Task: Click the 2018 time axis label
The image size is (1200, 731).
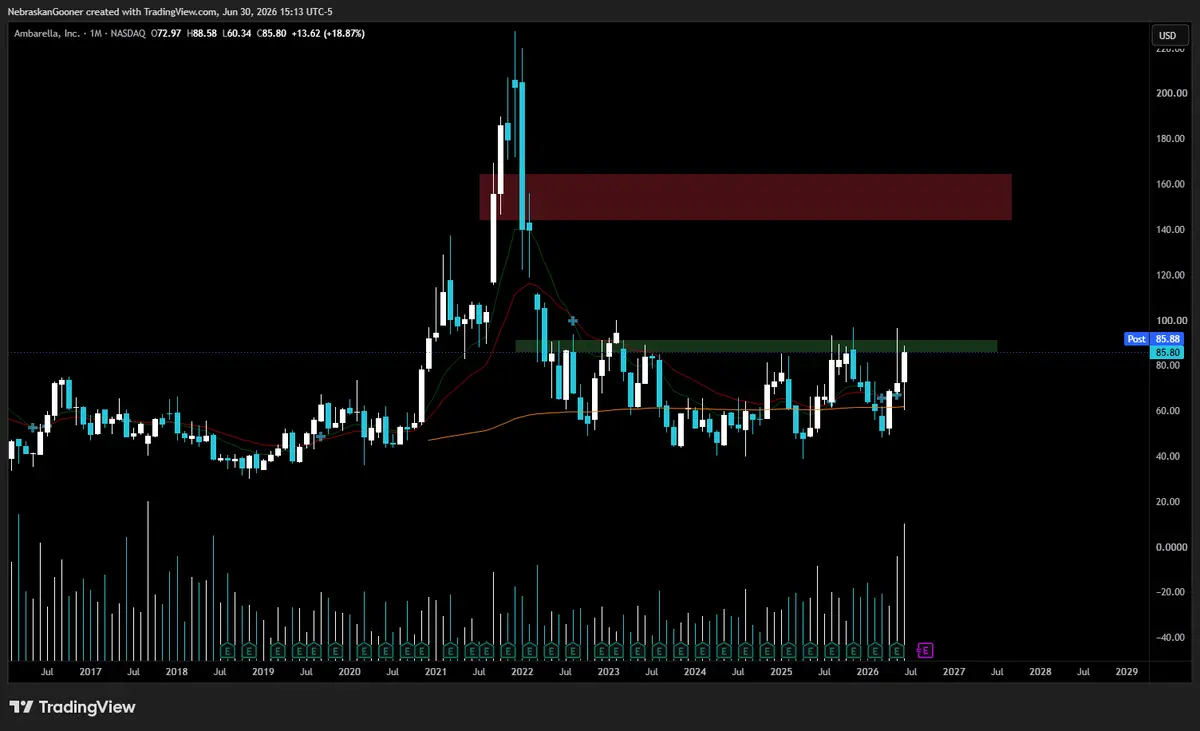Action: tap(176, 673)
